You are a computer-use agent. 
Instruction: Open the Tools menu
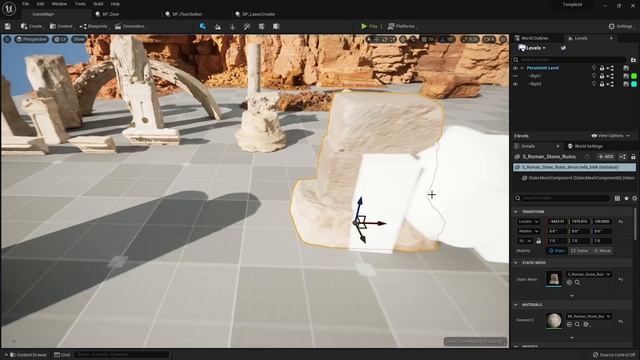(x=80, y=4)
